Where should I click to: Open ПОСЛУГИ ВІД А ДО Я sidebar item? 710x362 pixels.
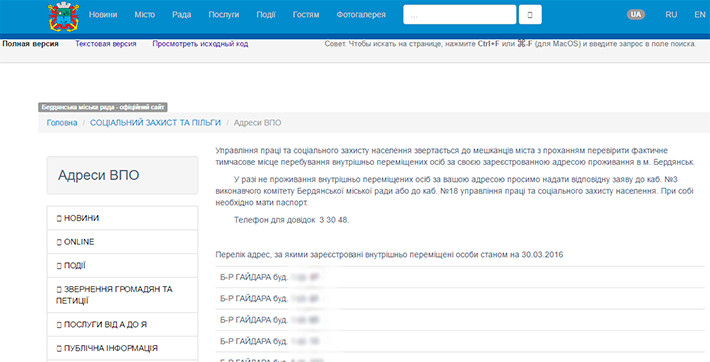point(122,324)
